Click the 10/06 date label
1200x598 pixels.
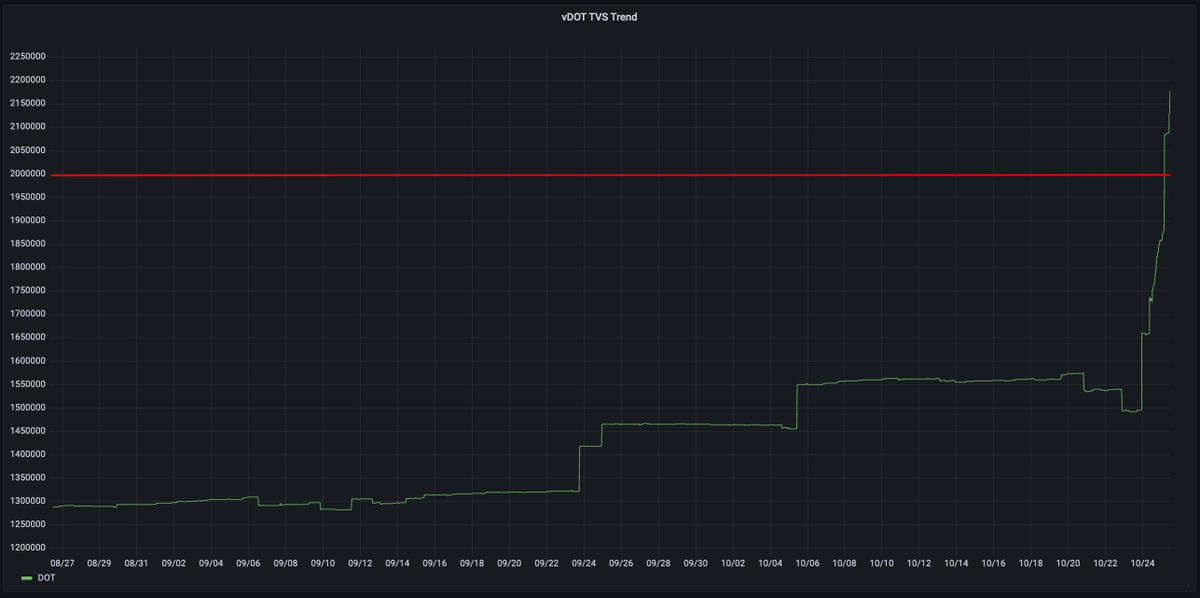(x=808, y=563)
